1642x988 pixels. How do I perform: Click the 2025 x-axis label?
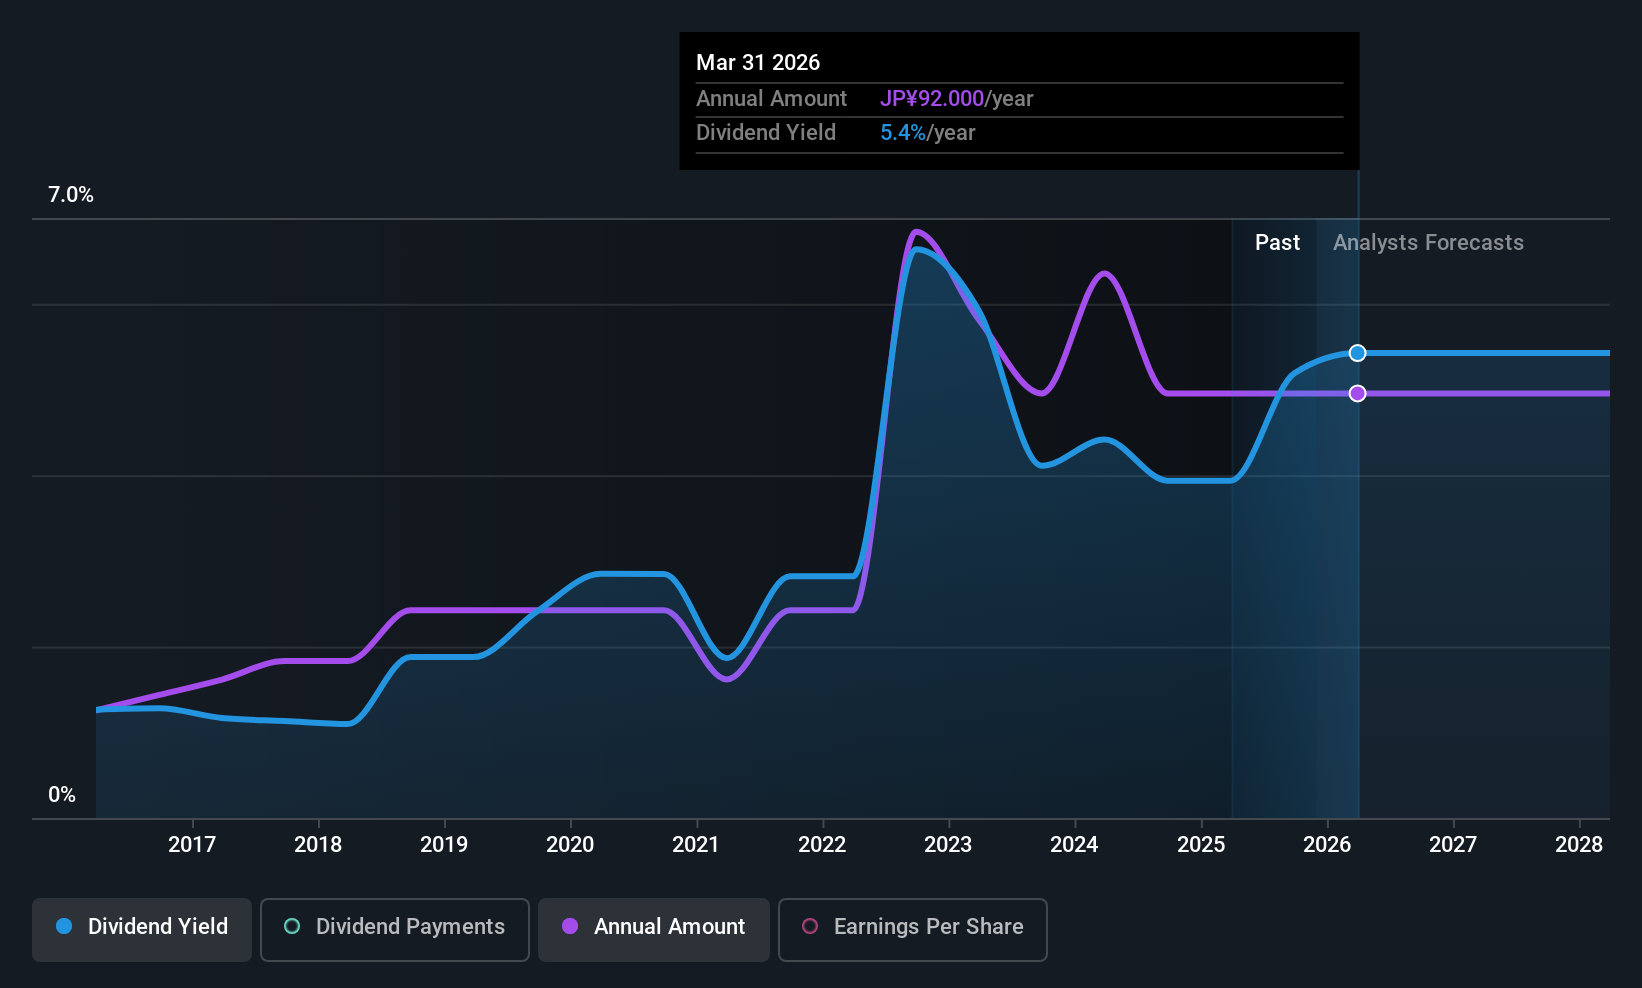(x=1201, y=845)
